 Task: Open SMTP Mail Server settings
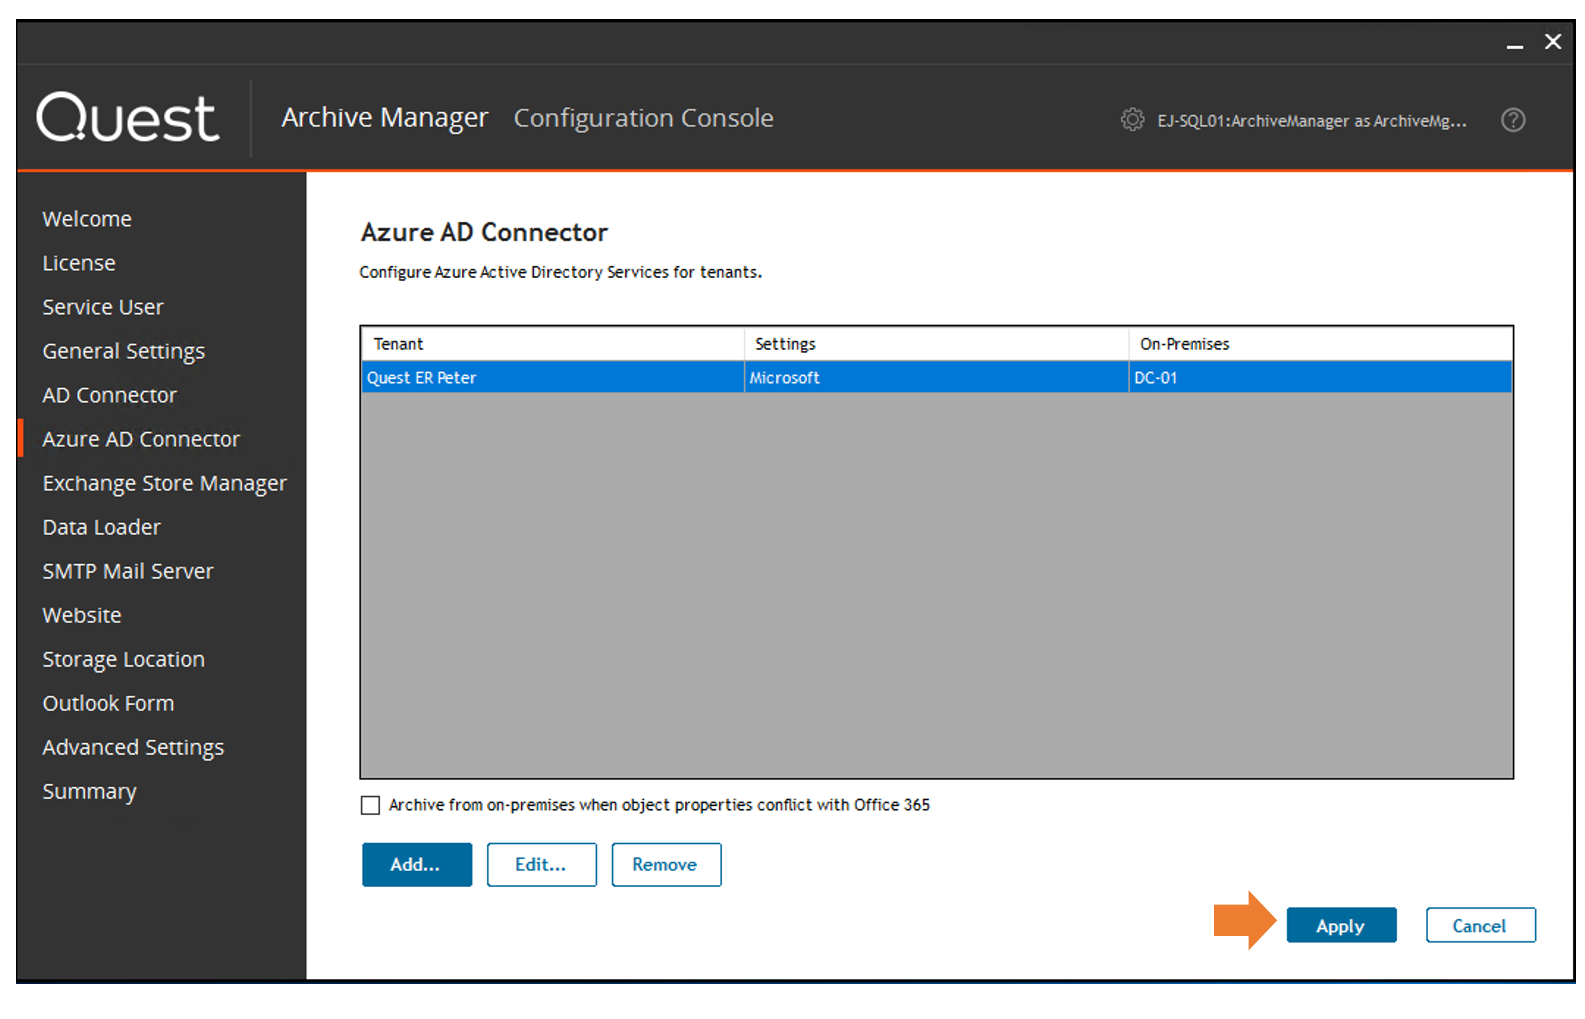point(128,571)
